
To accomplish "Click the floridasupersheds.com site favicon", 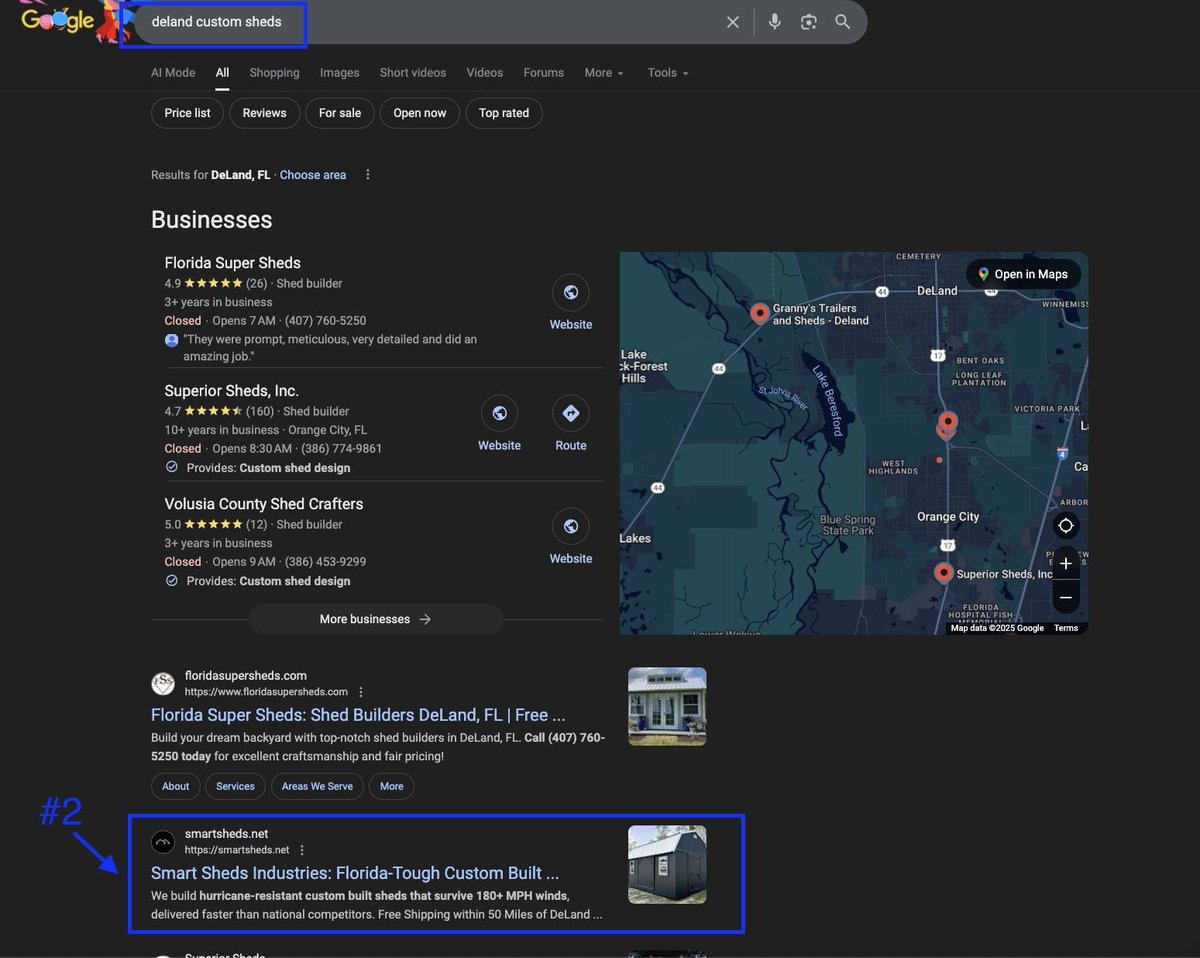I will pyautogui.click(x=163, y=684).
